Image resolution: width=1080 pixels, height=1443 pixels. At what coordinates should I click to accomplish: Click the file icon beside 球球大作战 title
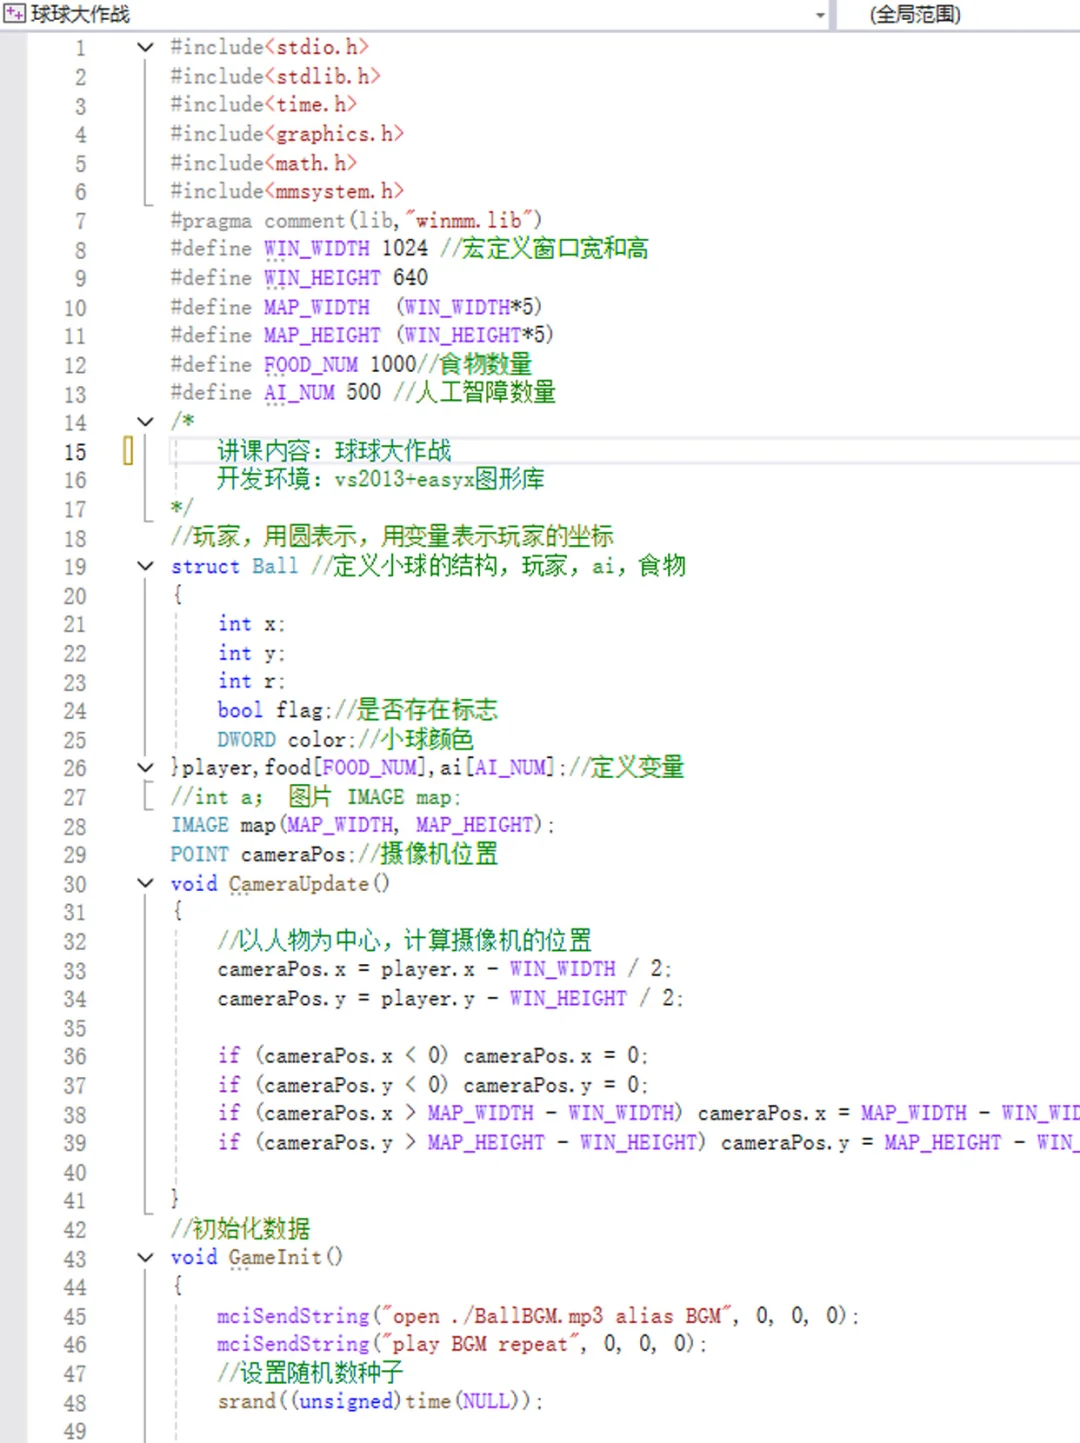pos(14,15)
